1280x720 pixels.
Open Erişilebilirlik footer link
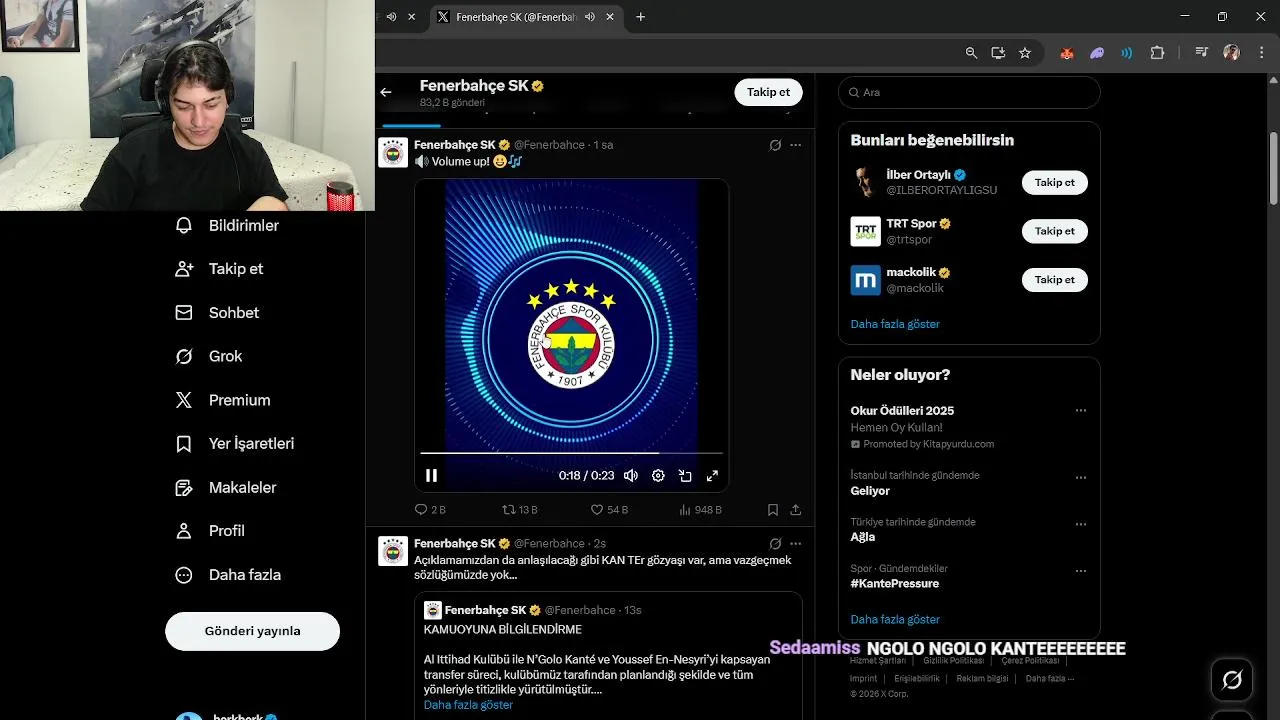pyautogui.click(x=917, y=678)
